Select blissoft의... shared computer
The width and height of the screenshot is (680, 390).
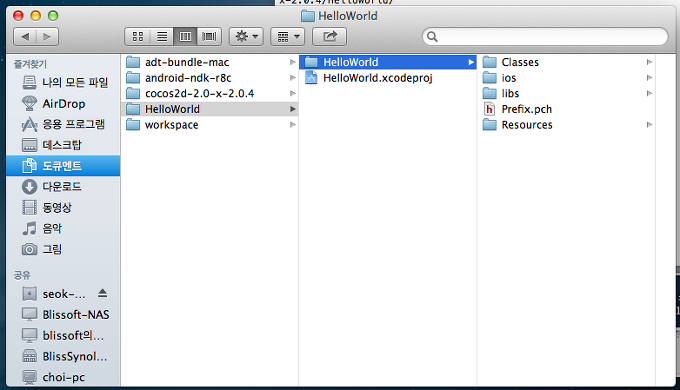coord(63,336)
